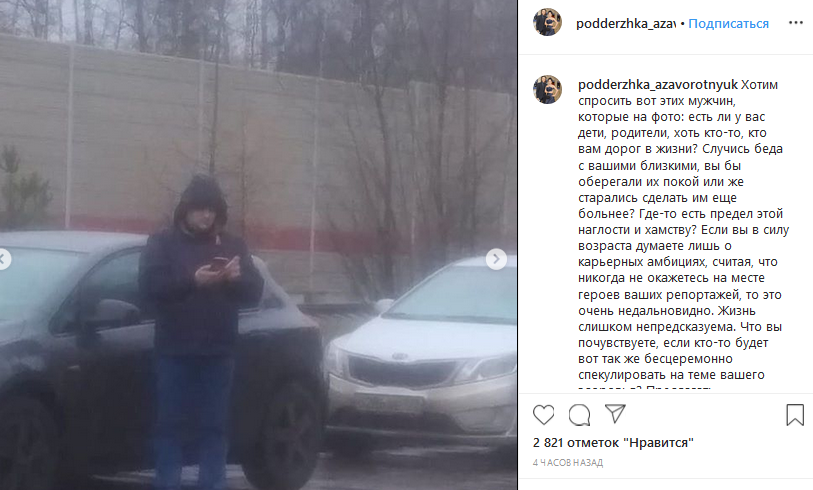Share the post with the paper plane icon
Viewport: 813px width, 490px height.
(615, 414)
